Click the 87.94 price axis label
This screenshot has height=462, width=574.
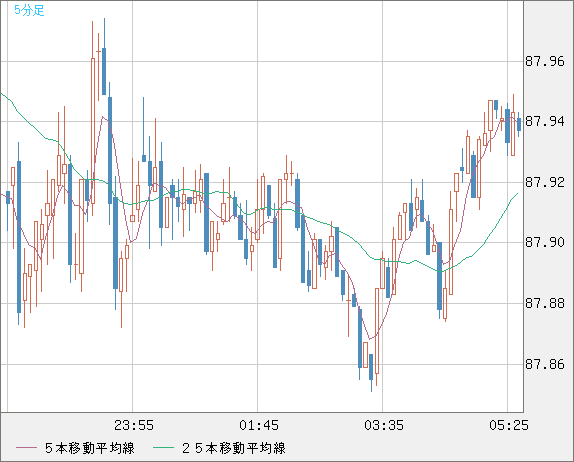(545, 121)
